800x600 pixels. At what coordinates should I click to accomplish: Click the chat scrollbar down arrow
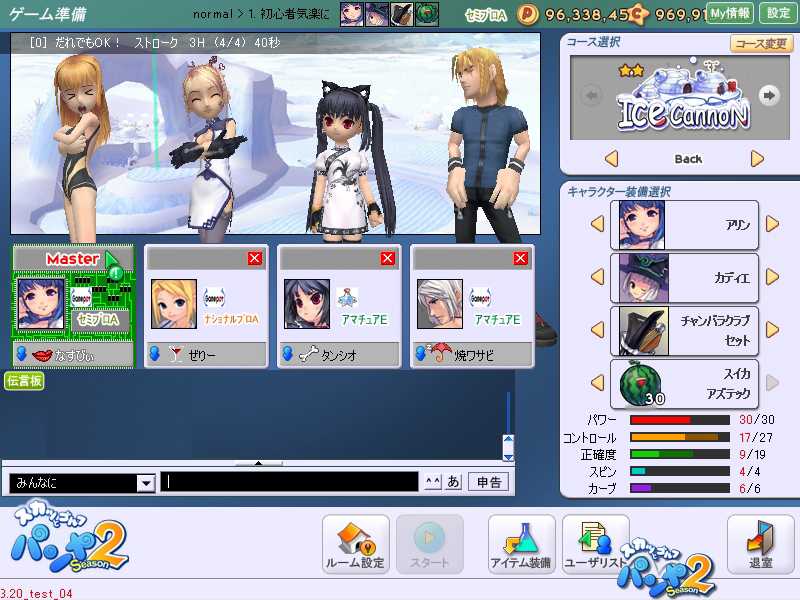507,455
